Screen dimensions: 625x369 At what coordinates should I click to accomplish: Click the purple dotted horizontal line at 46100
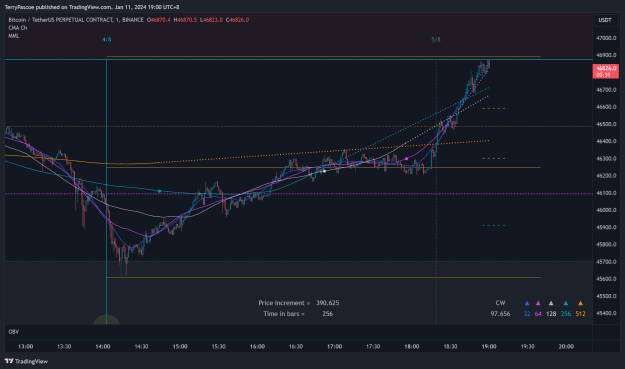[x=299, y=194]
